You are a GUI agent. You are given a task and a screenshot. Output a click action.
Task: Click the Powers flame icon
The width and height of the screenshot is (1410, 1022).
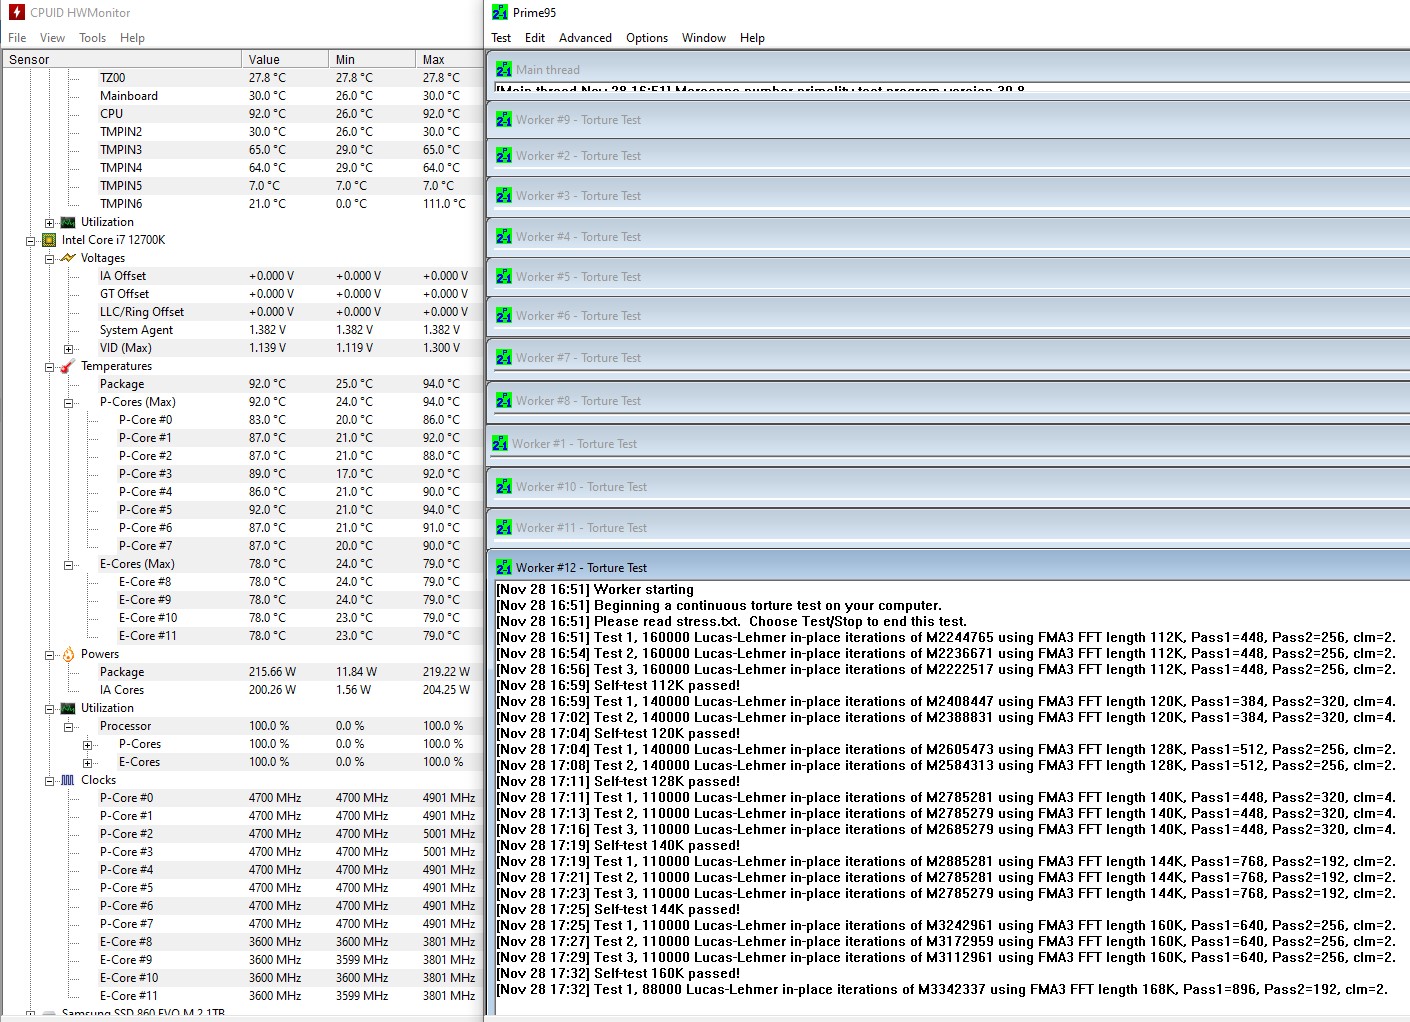click(x=68, y=654)
